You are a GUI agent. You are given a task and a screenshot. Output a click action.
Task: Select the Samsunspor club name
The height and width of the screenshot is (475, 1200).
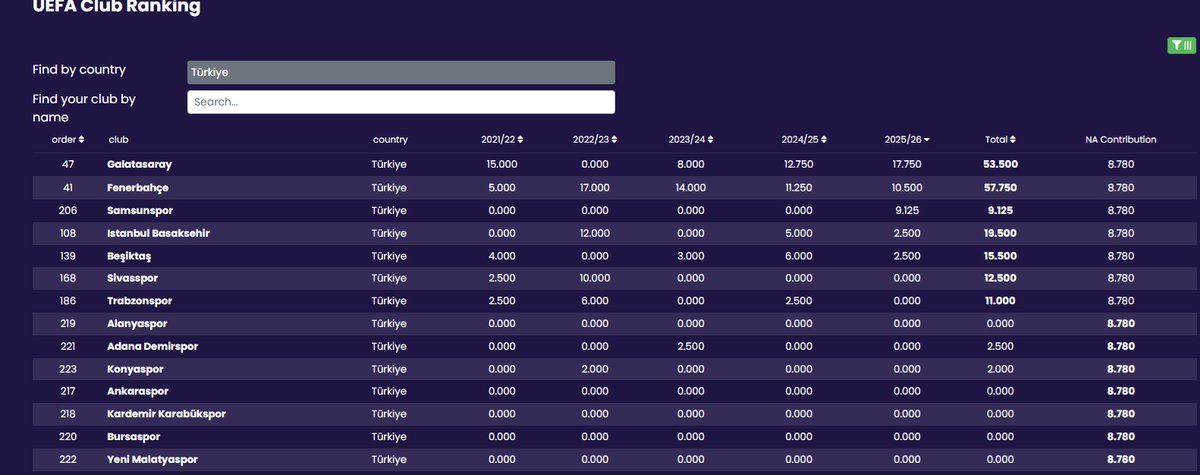tap(139, 210)
